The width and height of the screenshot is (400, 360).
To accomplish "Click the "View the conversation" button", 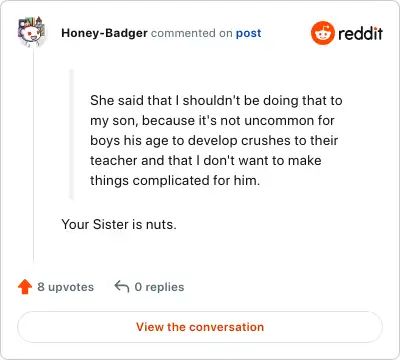I will pyautogui.click(x=200, y=327).
